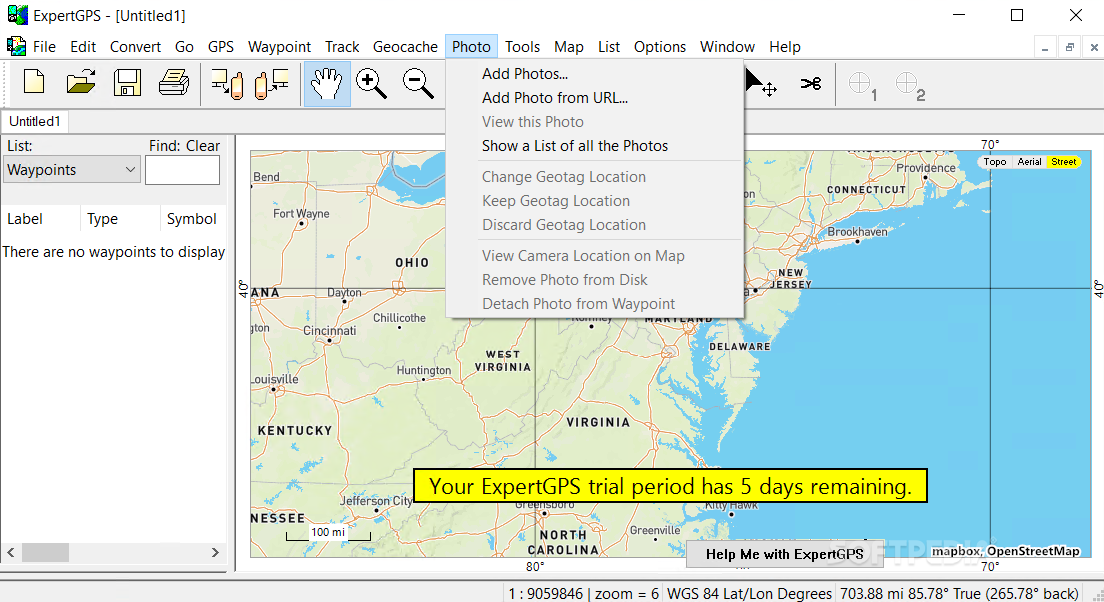This screenshot has width=1104, height=602.
Task: Click the horizontal scrollbar thumb in list
Action: pyautogui.click(x=45, y=553)
